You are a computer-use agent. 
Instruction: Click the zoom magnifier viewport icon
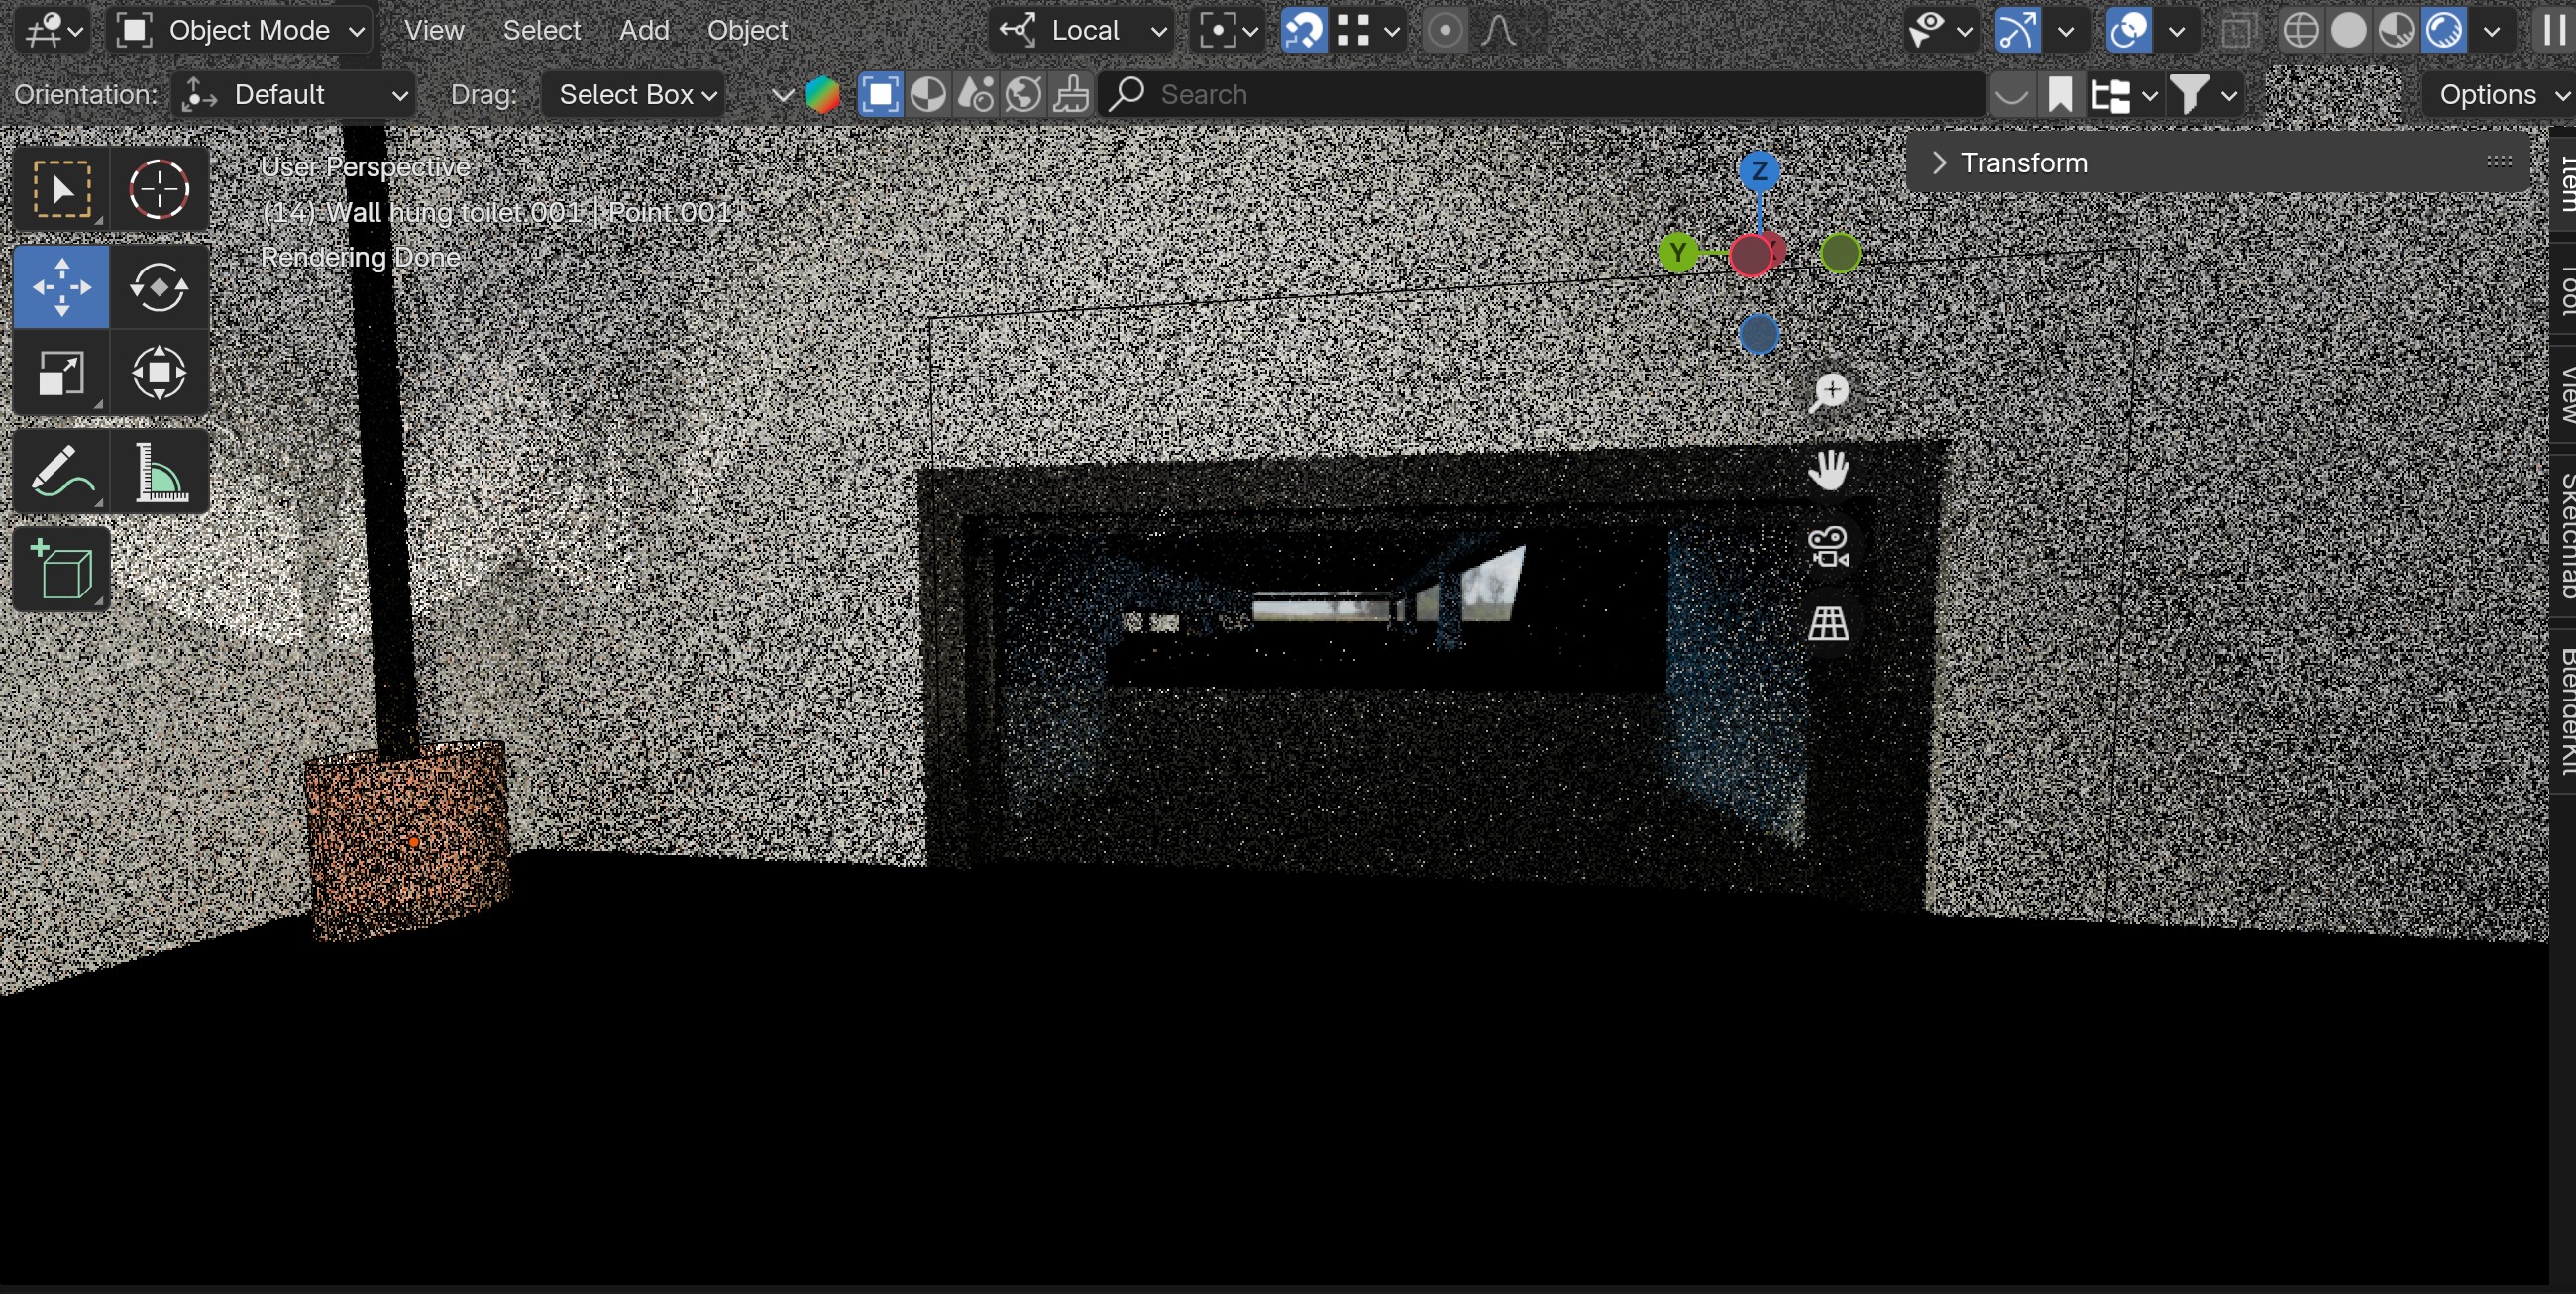click(1829, 392)
